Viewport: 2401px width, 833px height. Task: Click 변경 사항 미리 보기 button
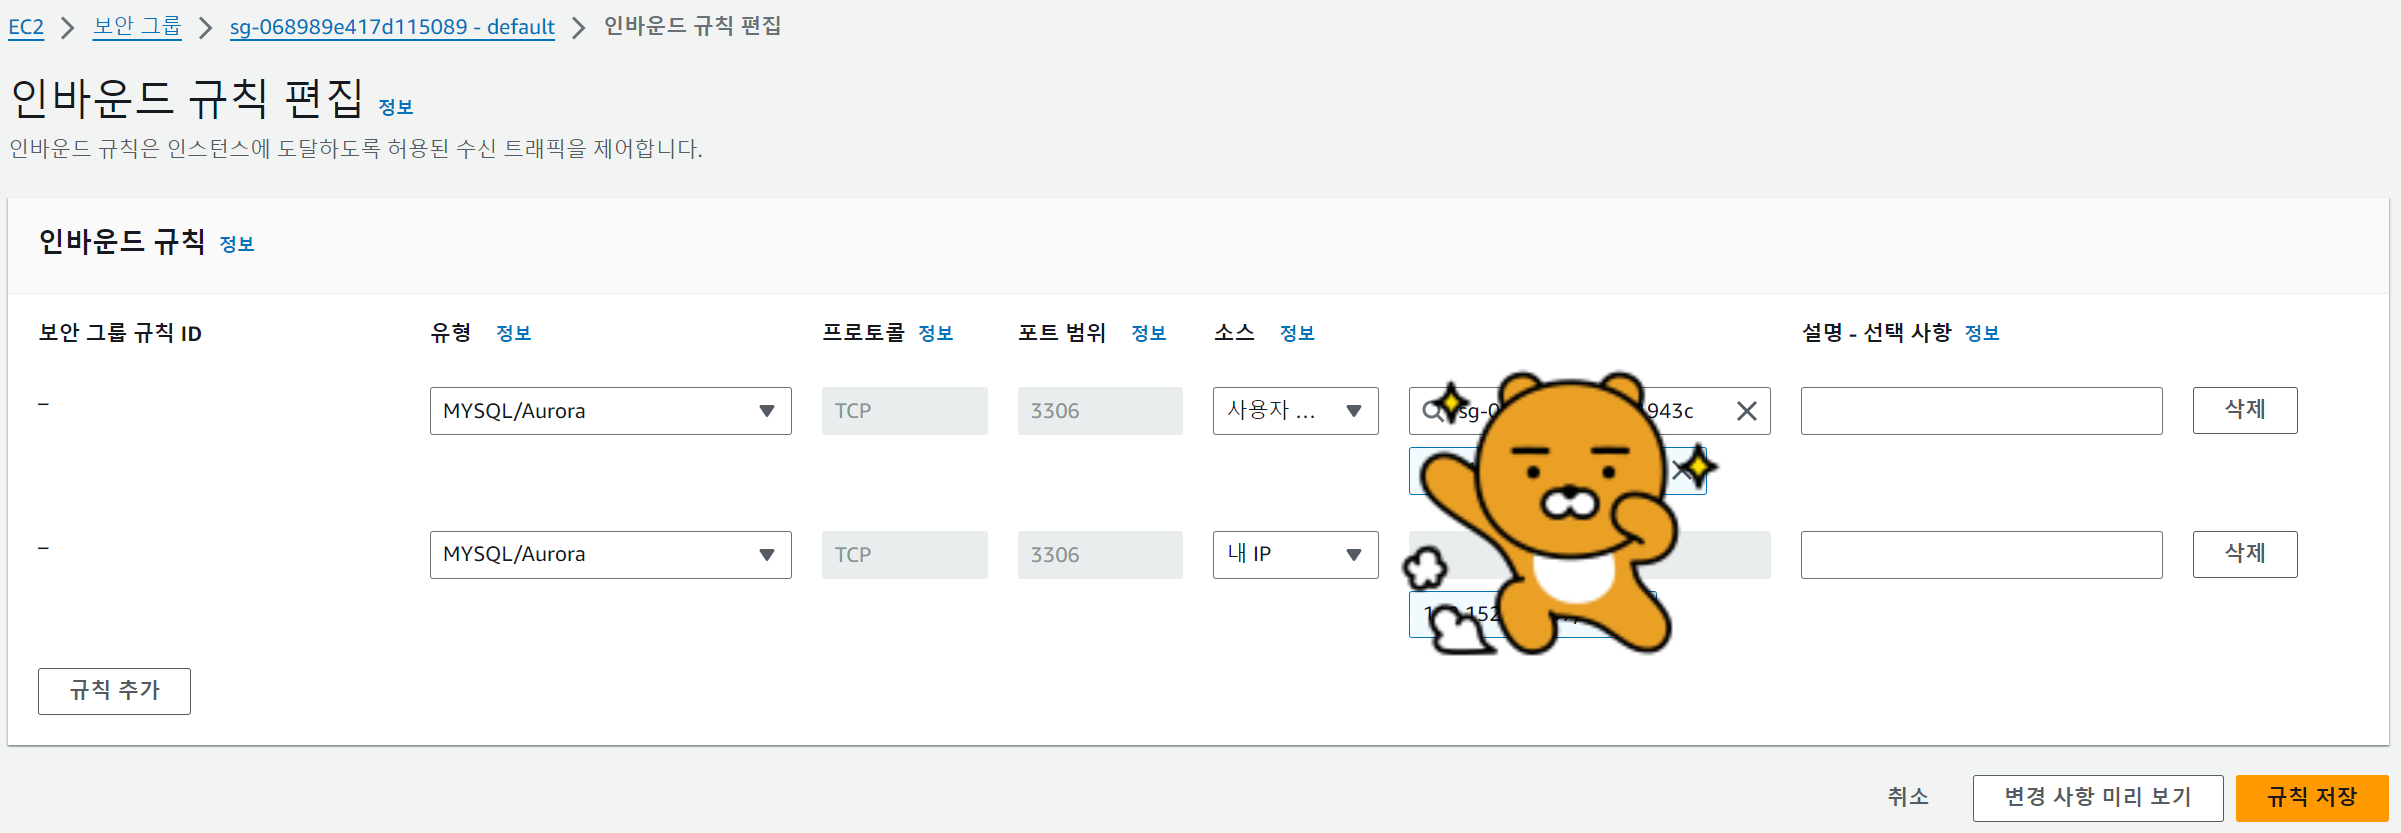click(x=2098, y=798)
